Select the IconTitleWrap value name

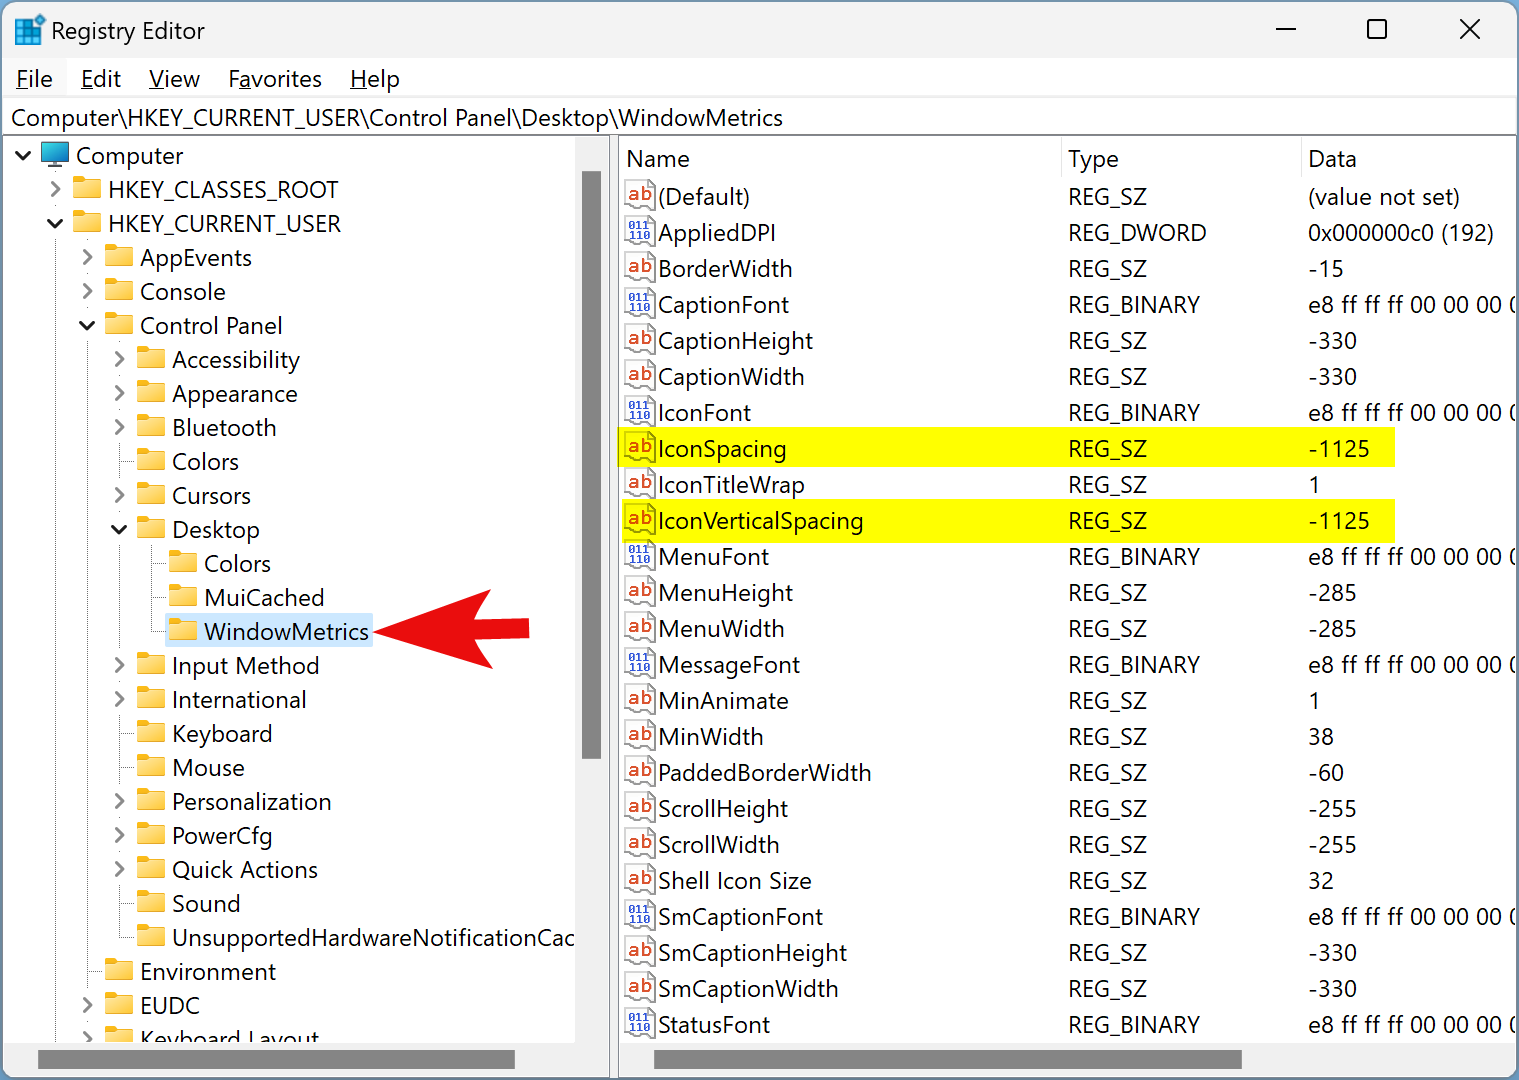731,485
